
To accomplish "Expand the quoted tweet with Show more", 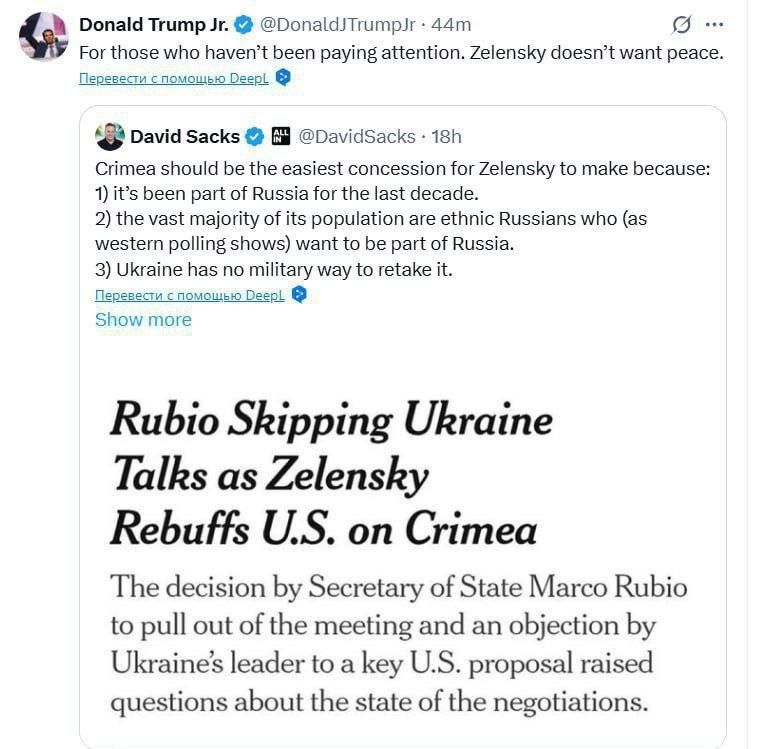I will coord(143,320).
